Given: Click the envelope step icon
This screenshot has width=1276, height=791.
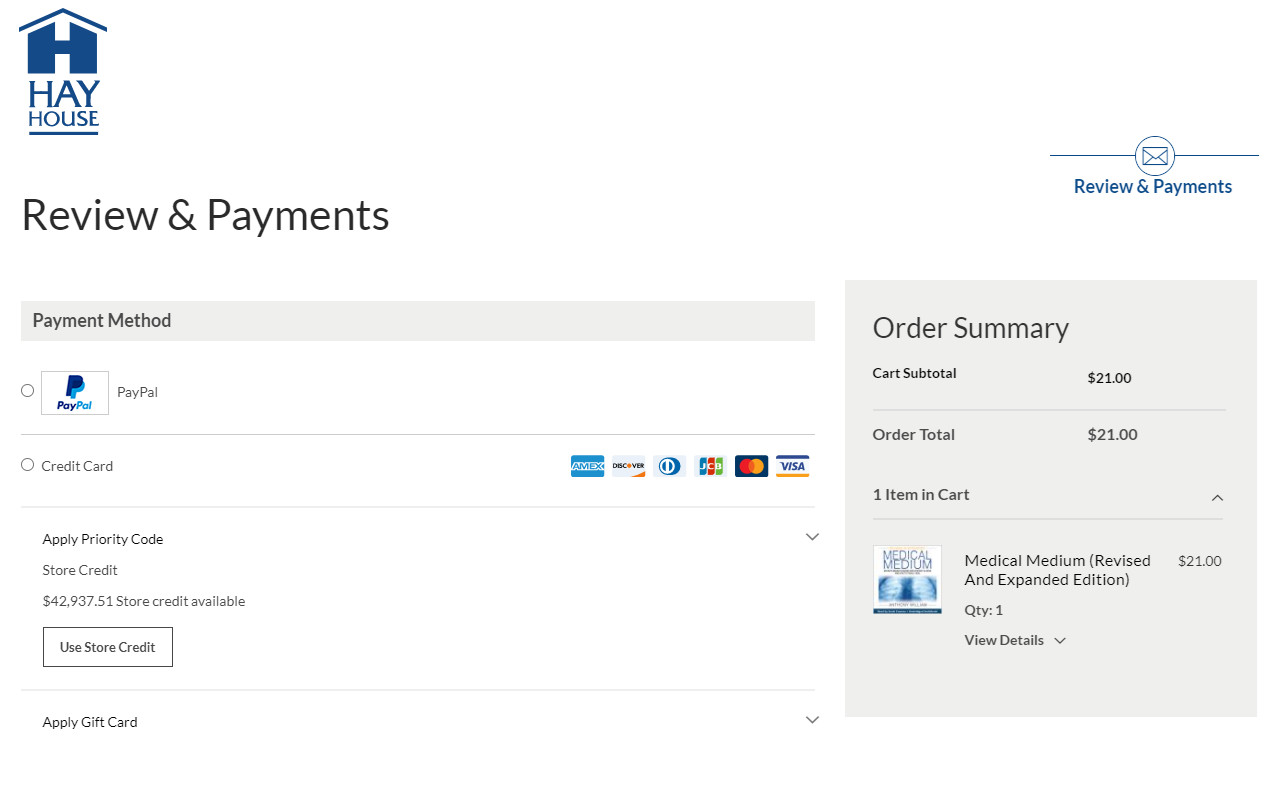Looking at the screenshot, I should tap(1154, 156).
